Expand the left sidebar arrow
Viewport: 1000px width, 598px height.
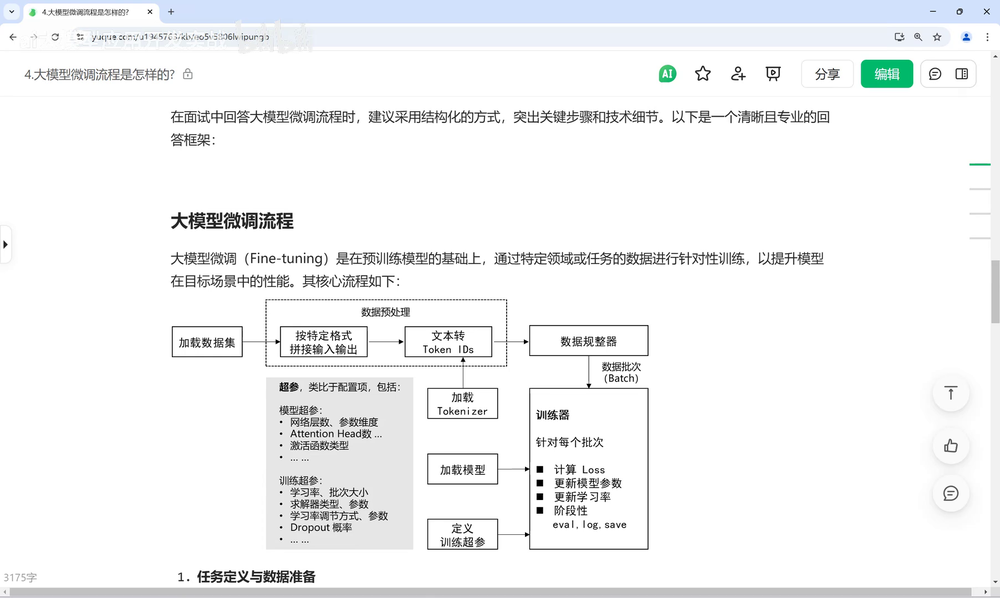click(5, 244)
